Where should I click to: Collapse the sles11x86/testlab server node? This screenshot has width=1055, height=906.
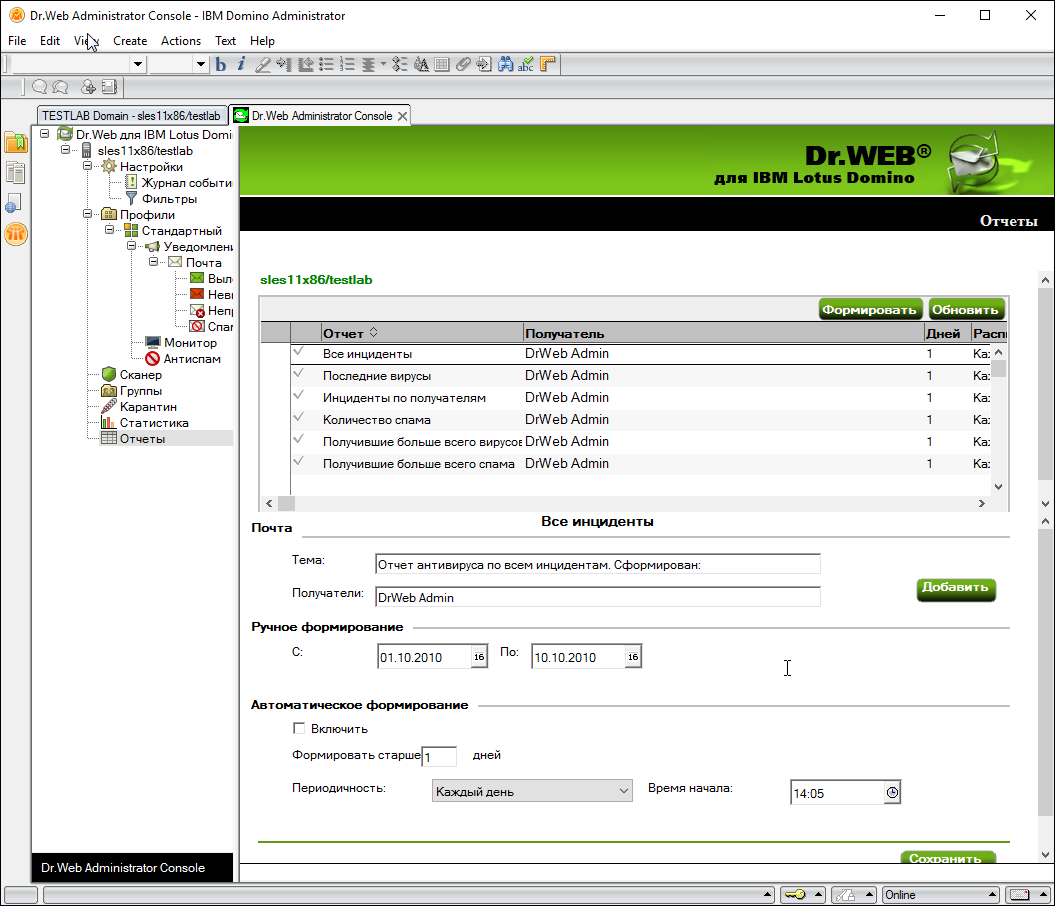pyautogui.click(x=66, y=150)
